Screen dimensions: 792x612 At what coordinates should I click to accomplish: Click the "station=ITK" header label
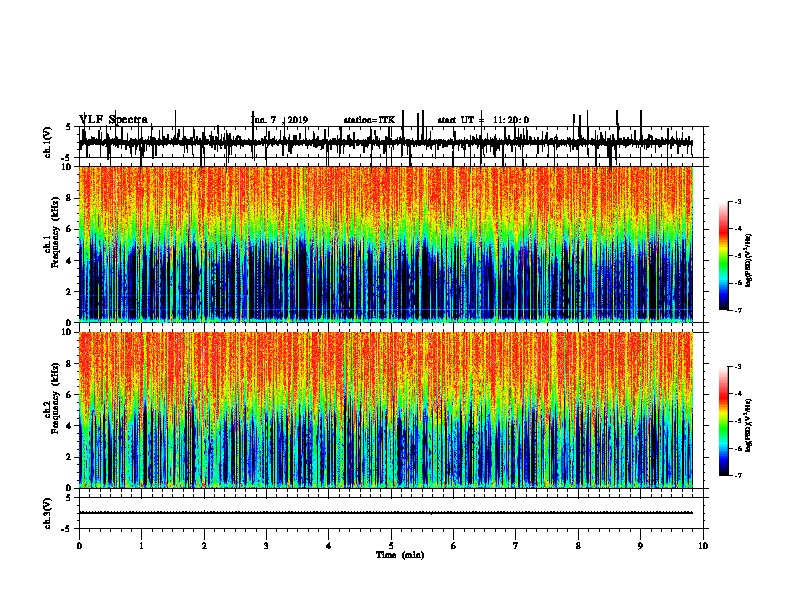tap(369, 120)
